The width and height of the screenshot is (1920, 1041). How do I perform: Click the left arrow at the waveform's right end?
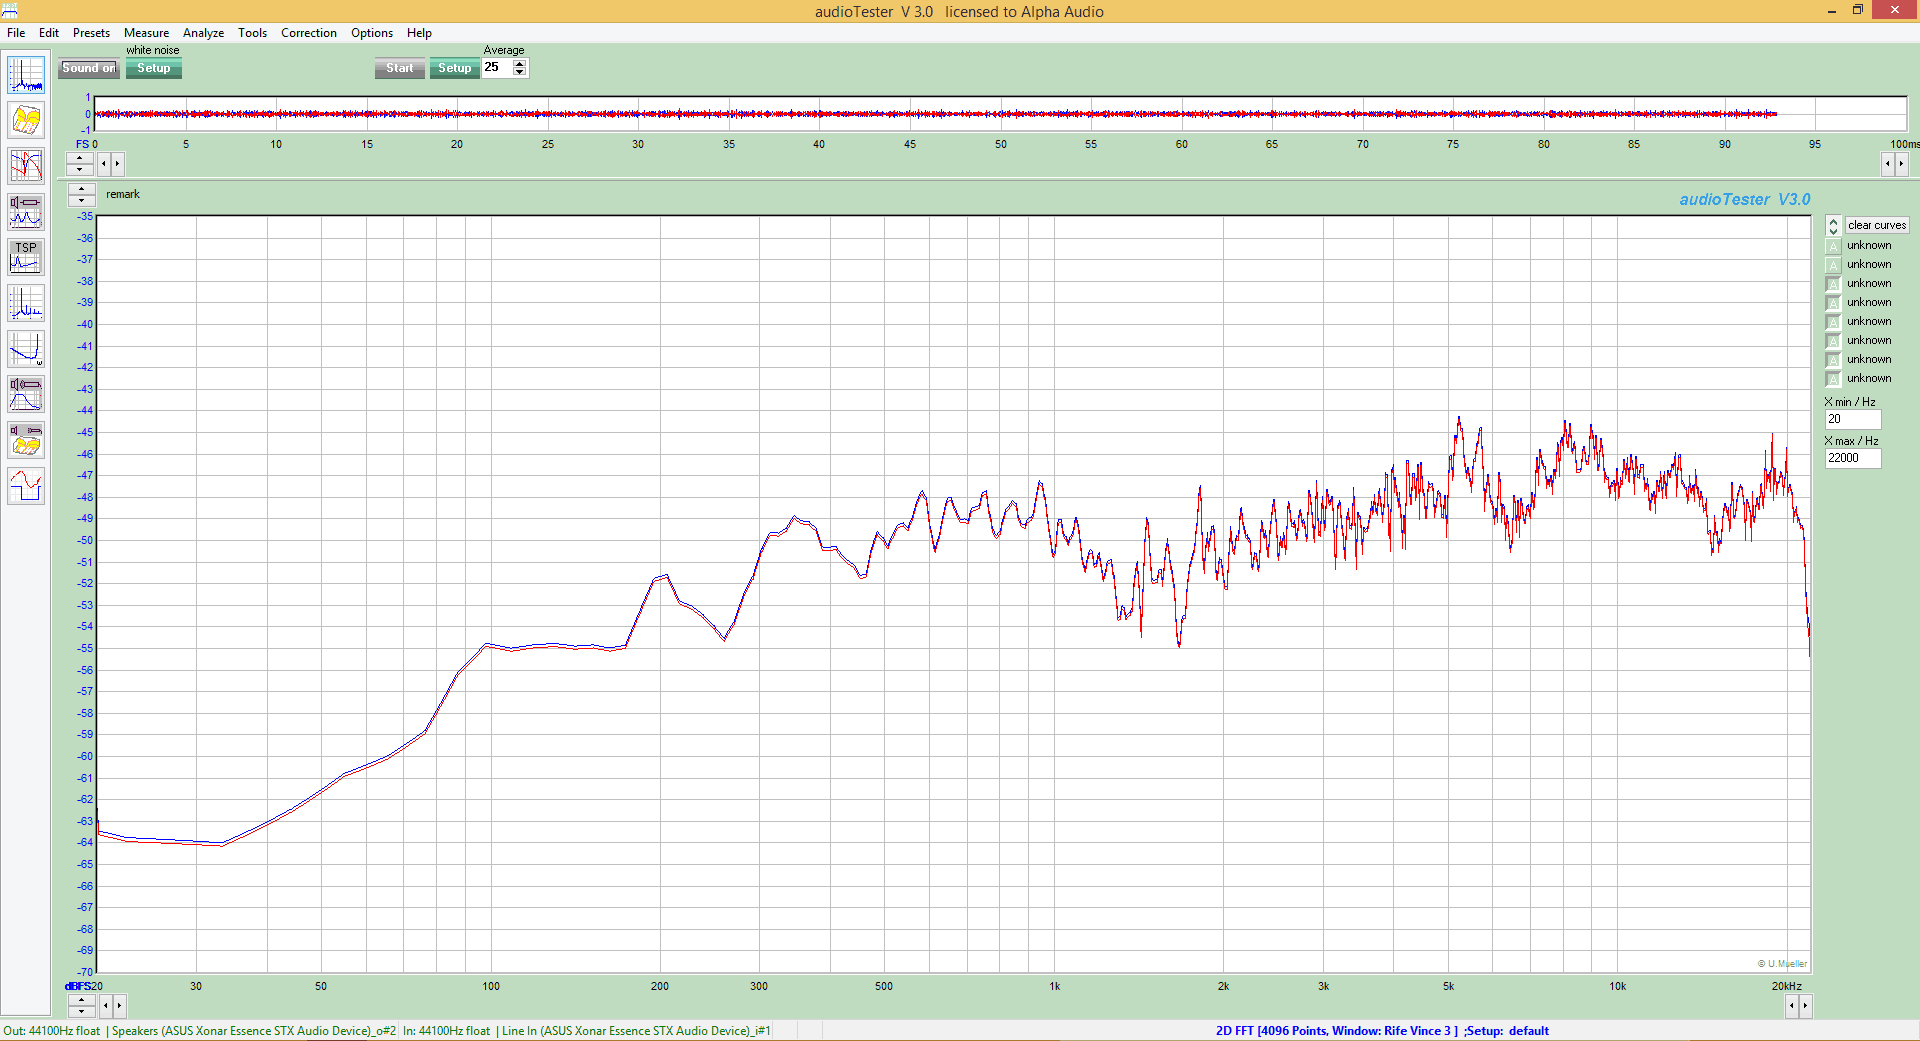point(1888,163)
